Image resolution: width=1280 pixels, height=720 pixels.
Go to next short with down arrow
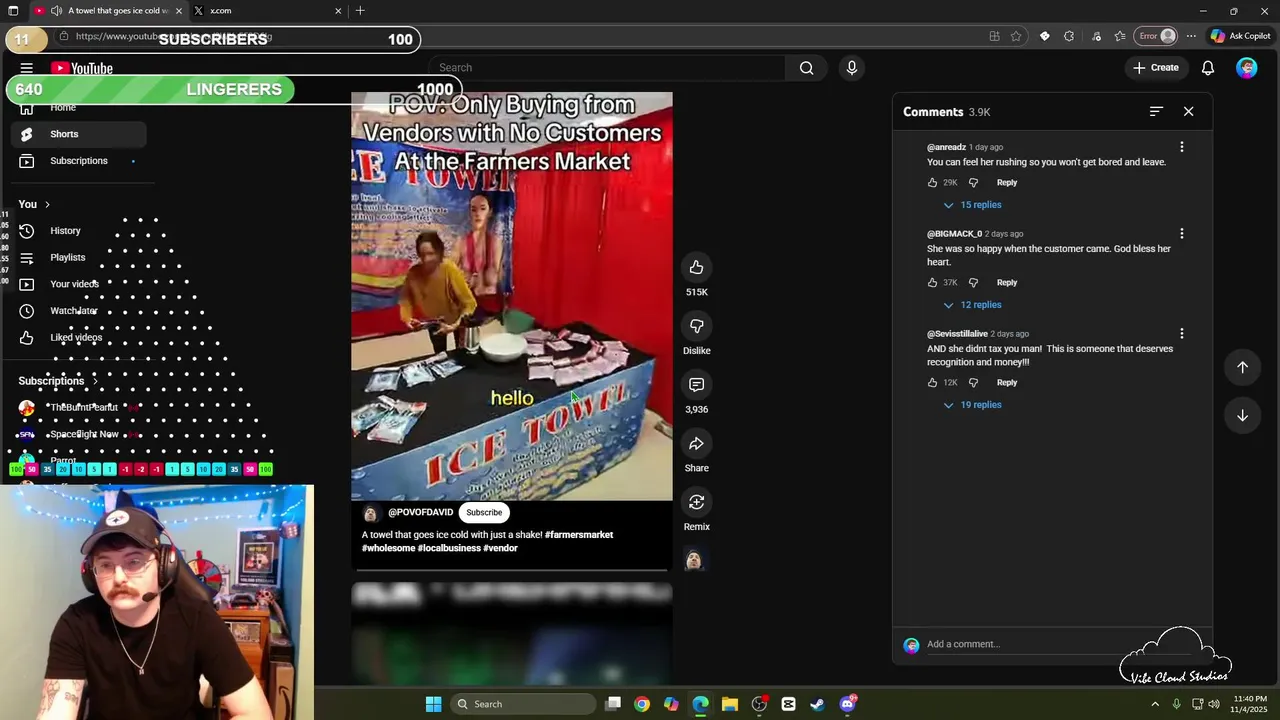(x=1242, y=415)
